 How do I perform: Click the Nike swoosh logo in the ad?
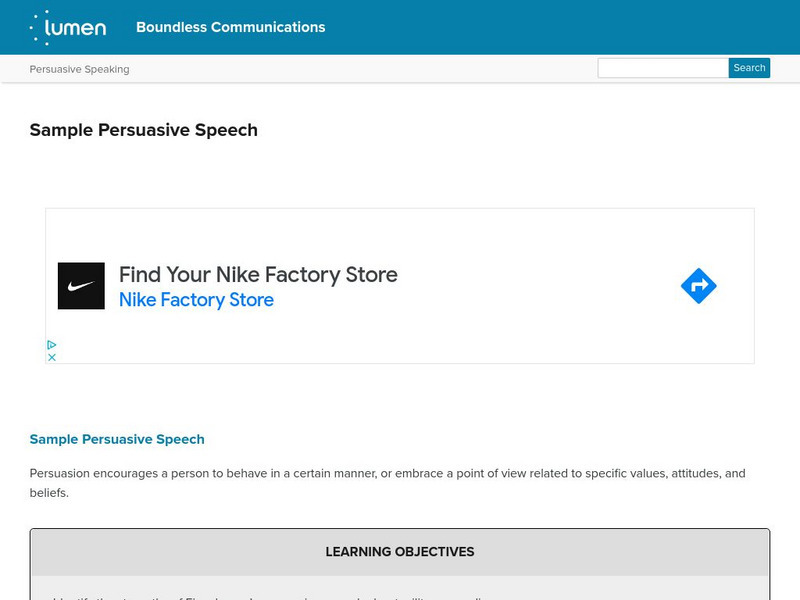point(81,286)
